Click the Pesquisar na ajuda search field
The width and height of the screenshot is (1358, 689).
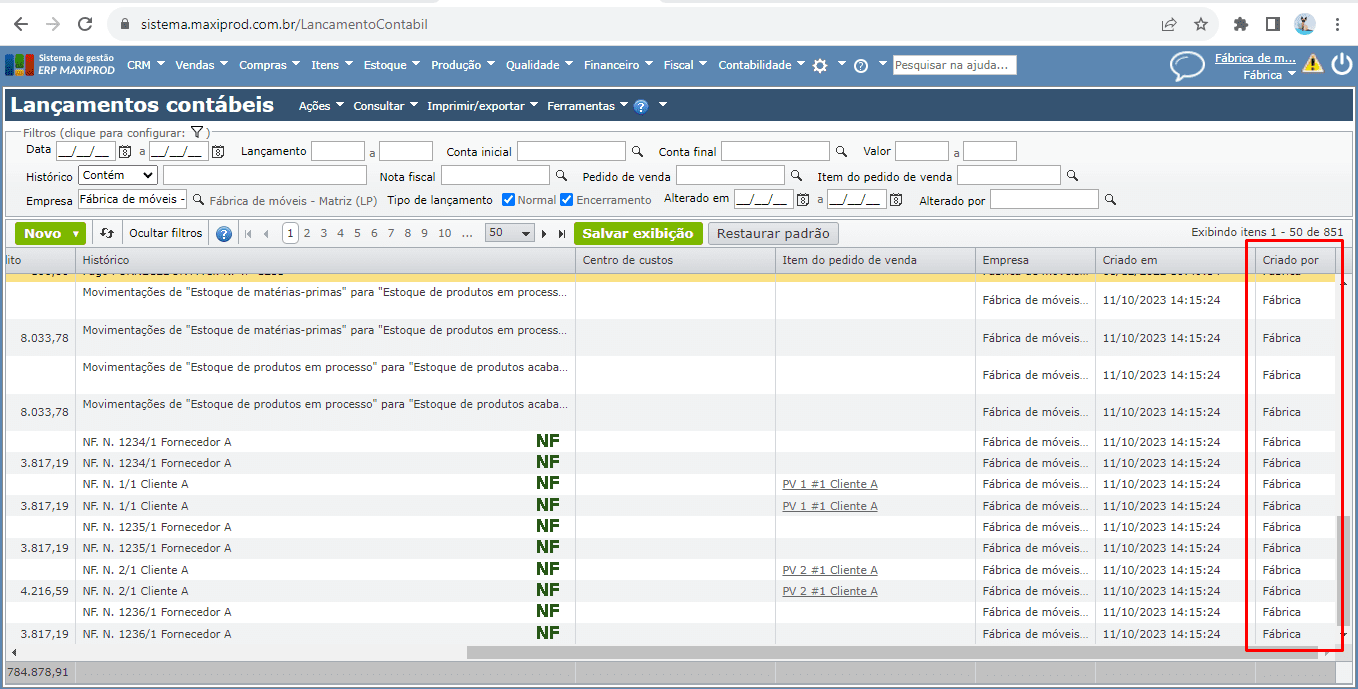tap(954, 65)
